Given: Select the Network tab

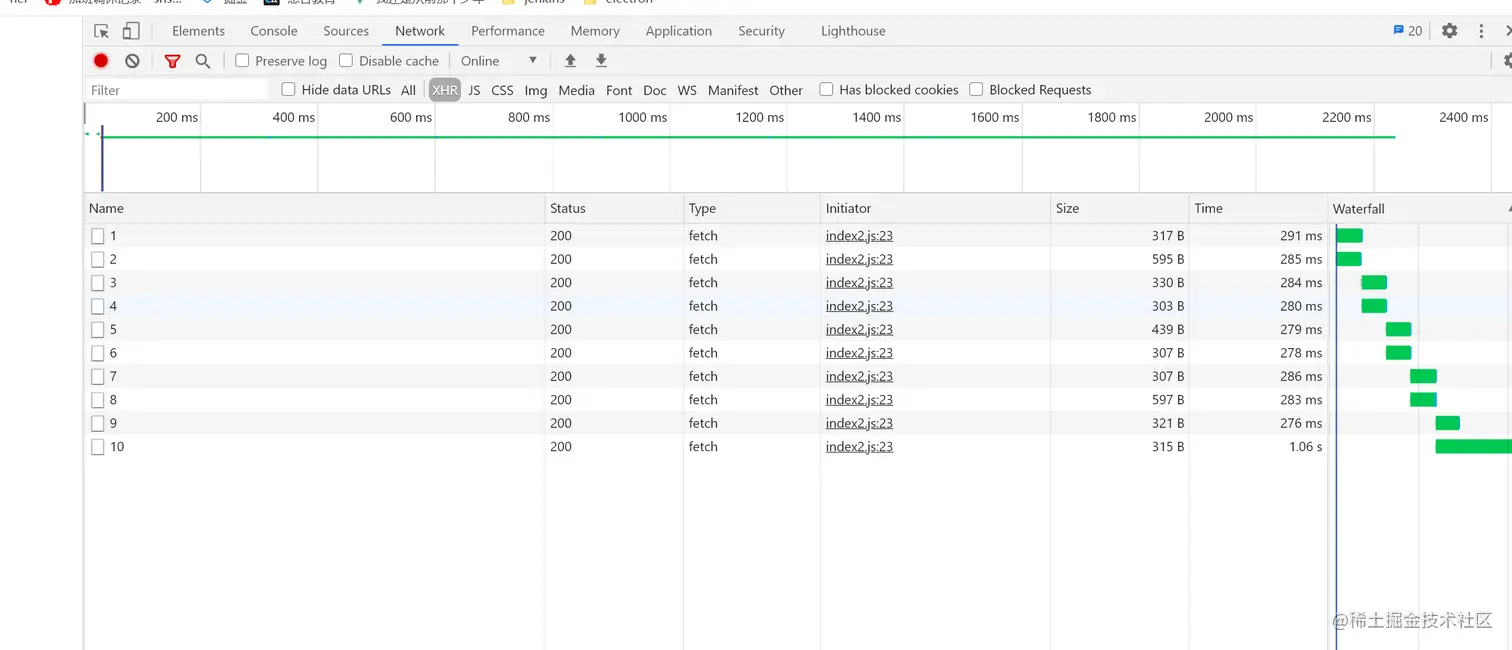Looking at the screenshot, I should click(420, 31).
